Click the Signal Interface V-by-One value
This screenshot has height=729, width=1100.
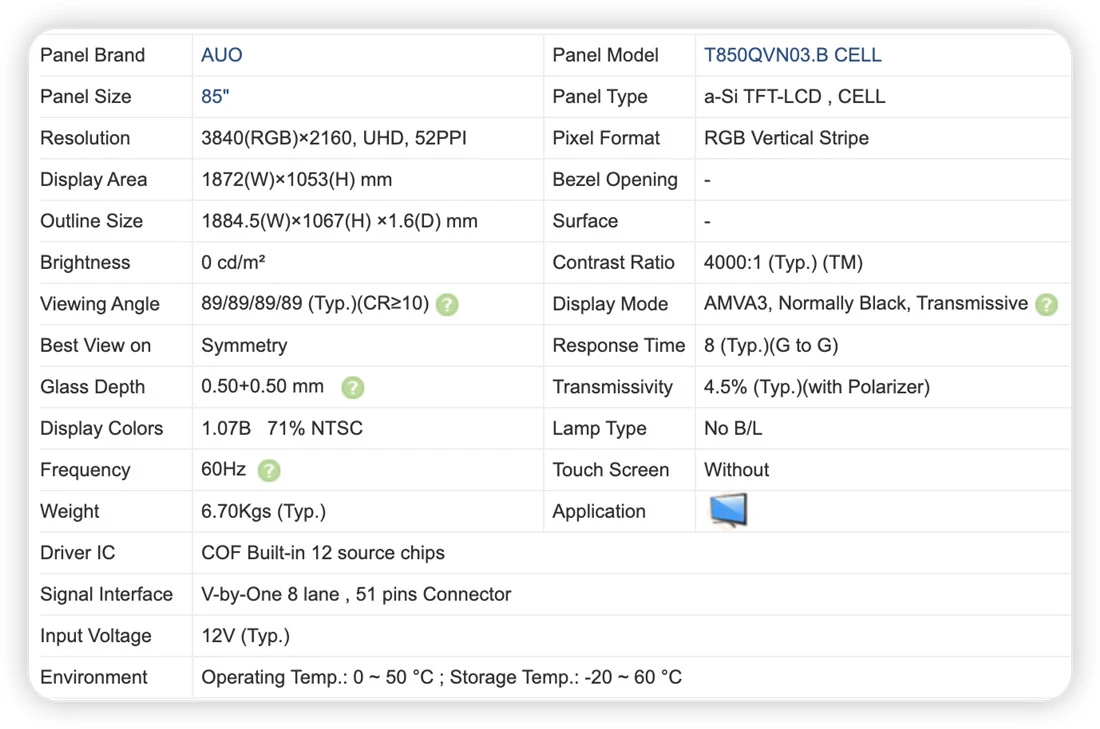356,594
